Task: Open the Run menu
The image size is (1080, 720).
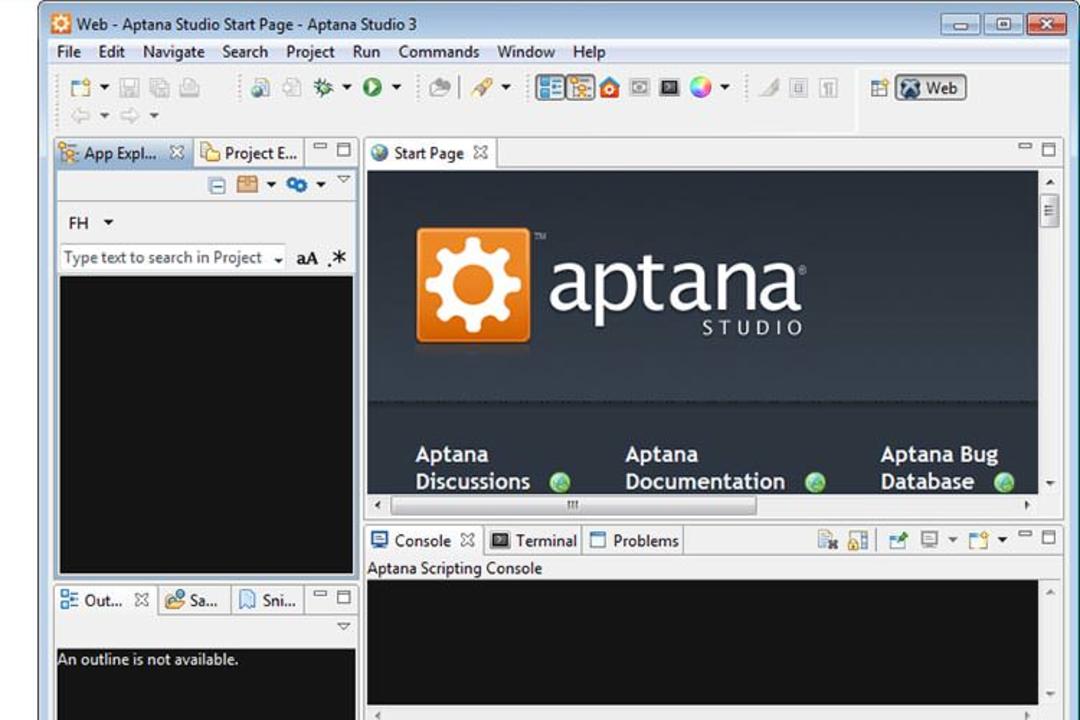Action: click(366, 52)
